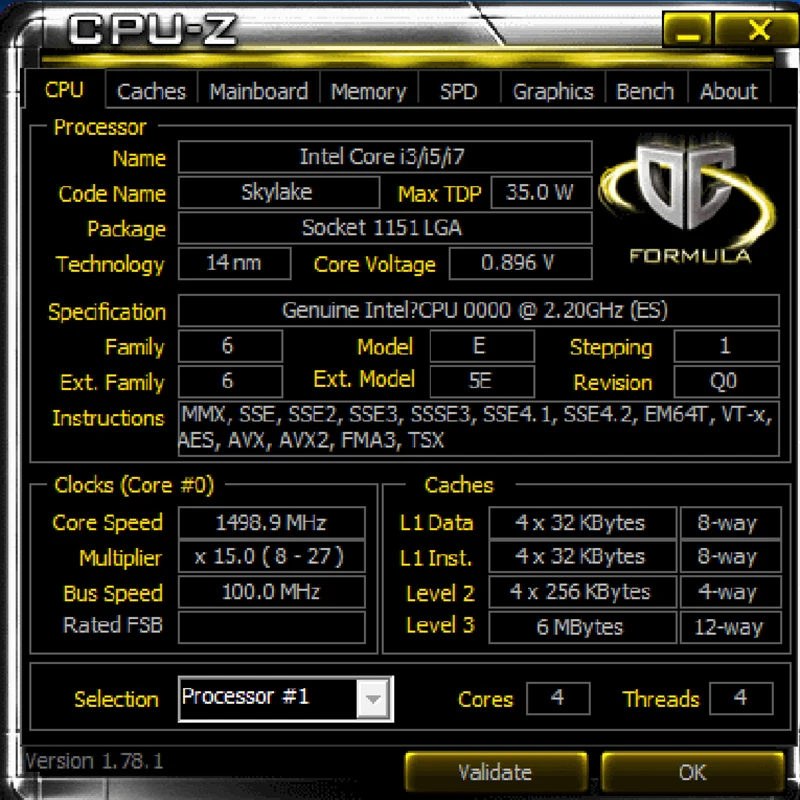Click the package value 'Socket 1151 LGA'

[x=385, y=228]
